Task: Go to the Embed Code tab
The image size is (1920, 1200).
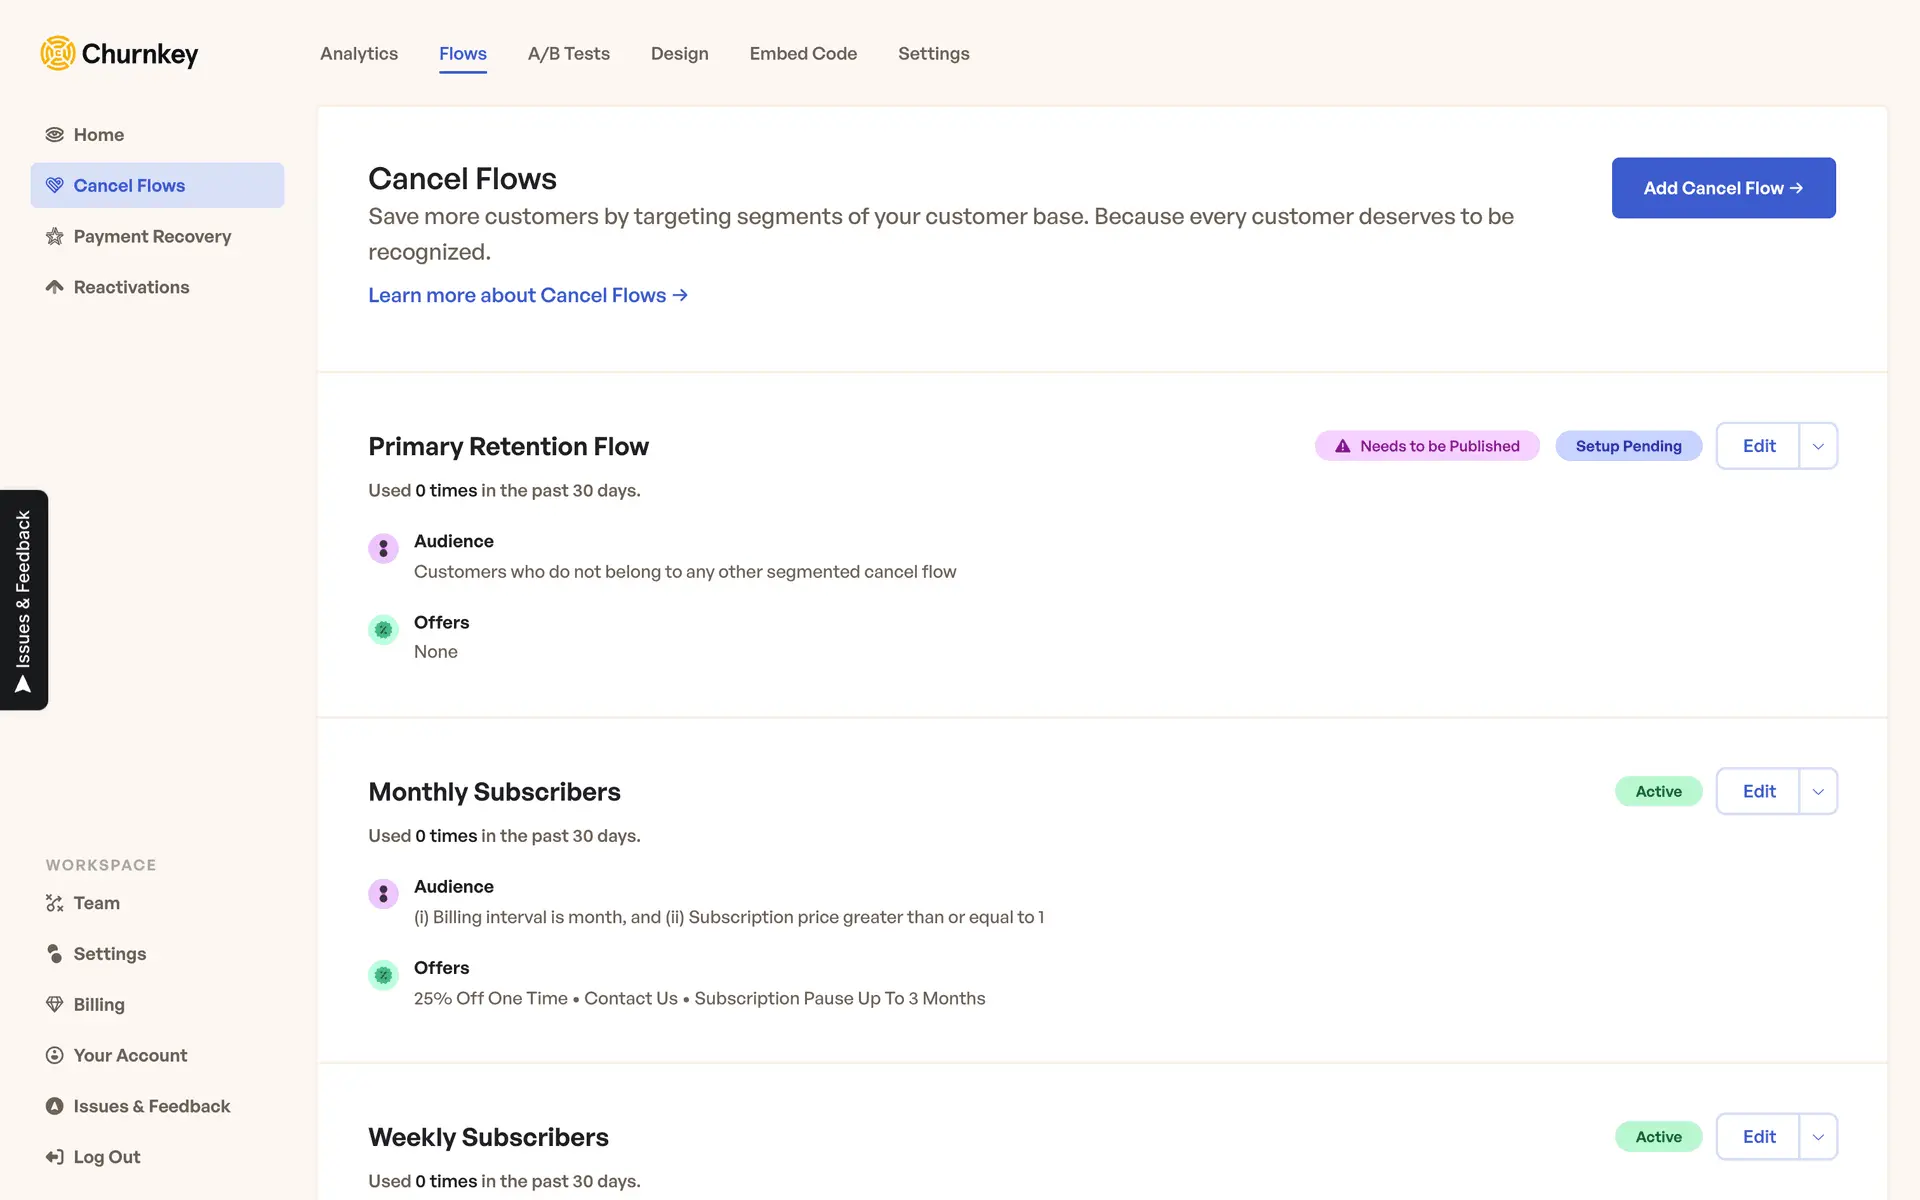Action: (803, 54)
